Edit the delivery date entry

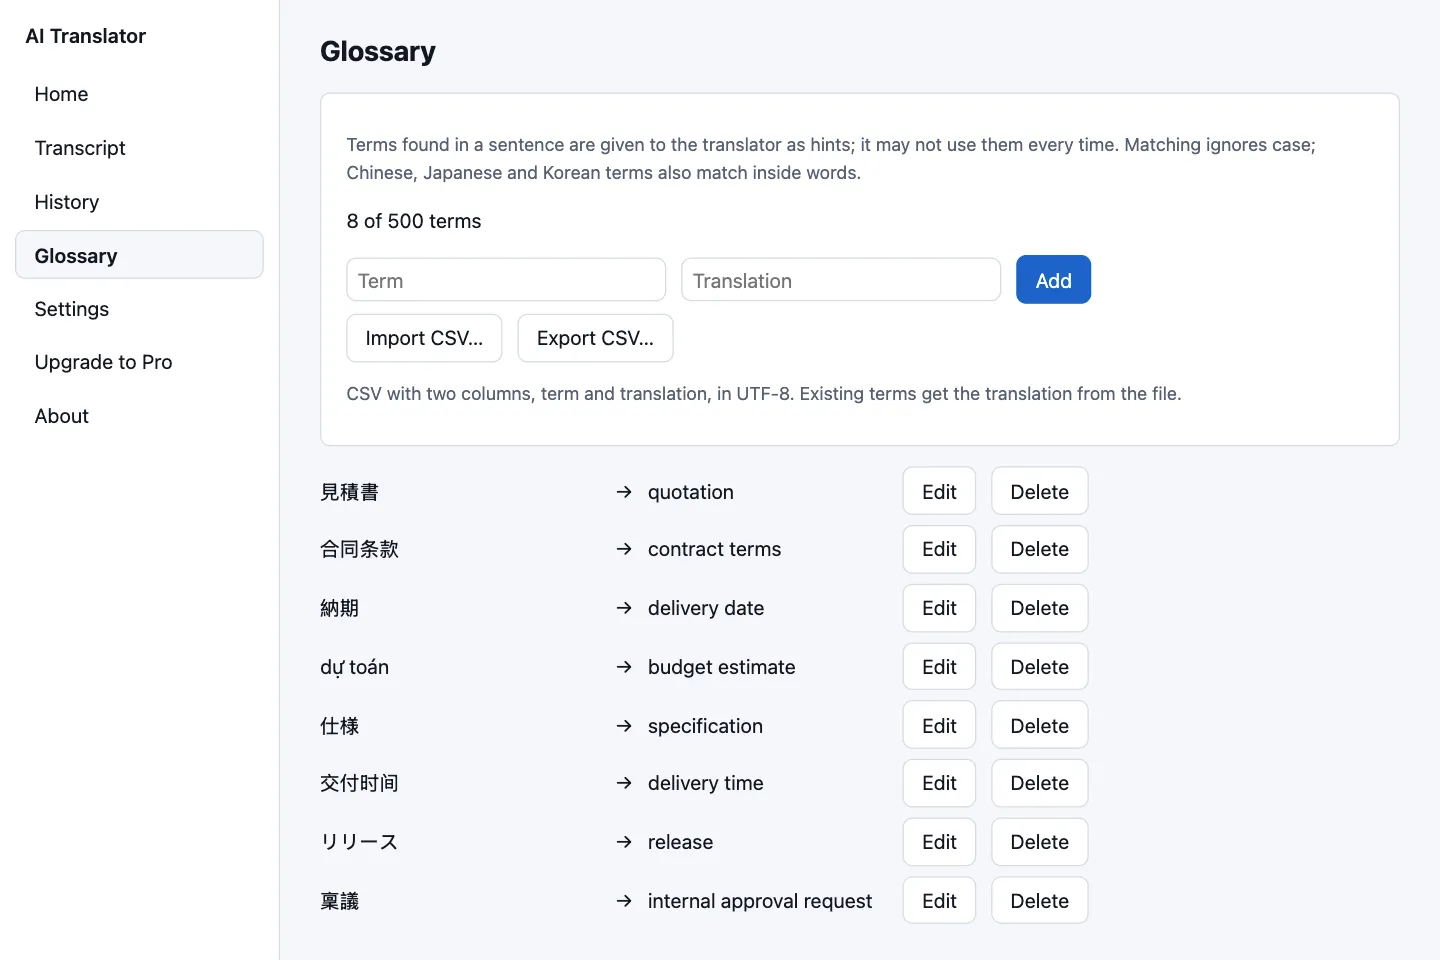939,608
